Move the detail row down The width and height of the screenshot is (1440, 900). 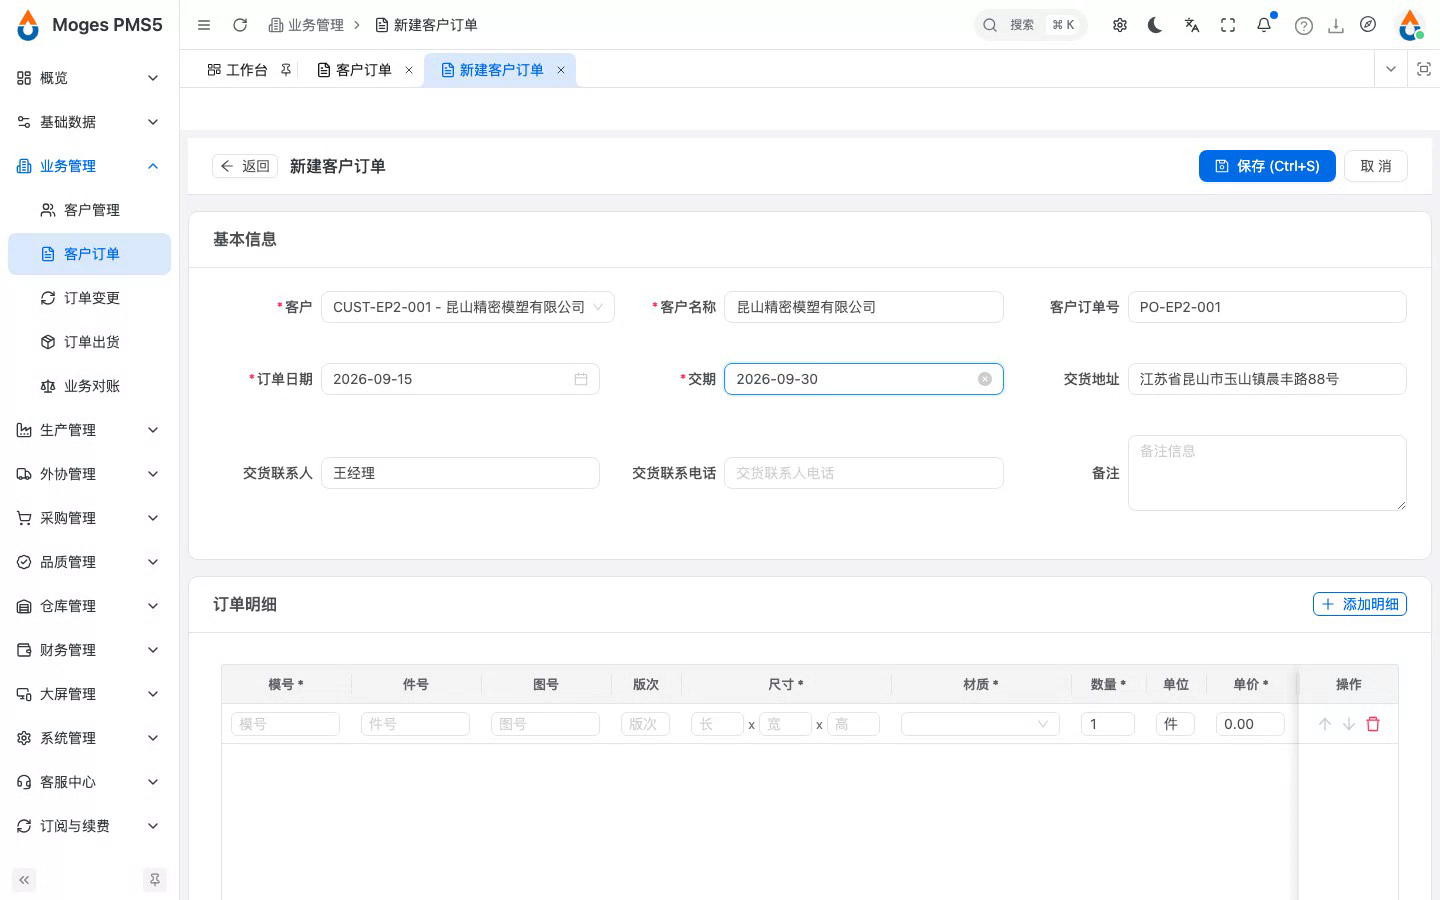(1349, 724)
